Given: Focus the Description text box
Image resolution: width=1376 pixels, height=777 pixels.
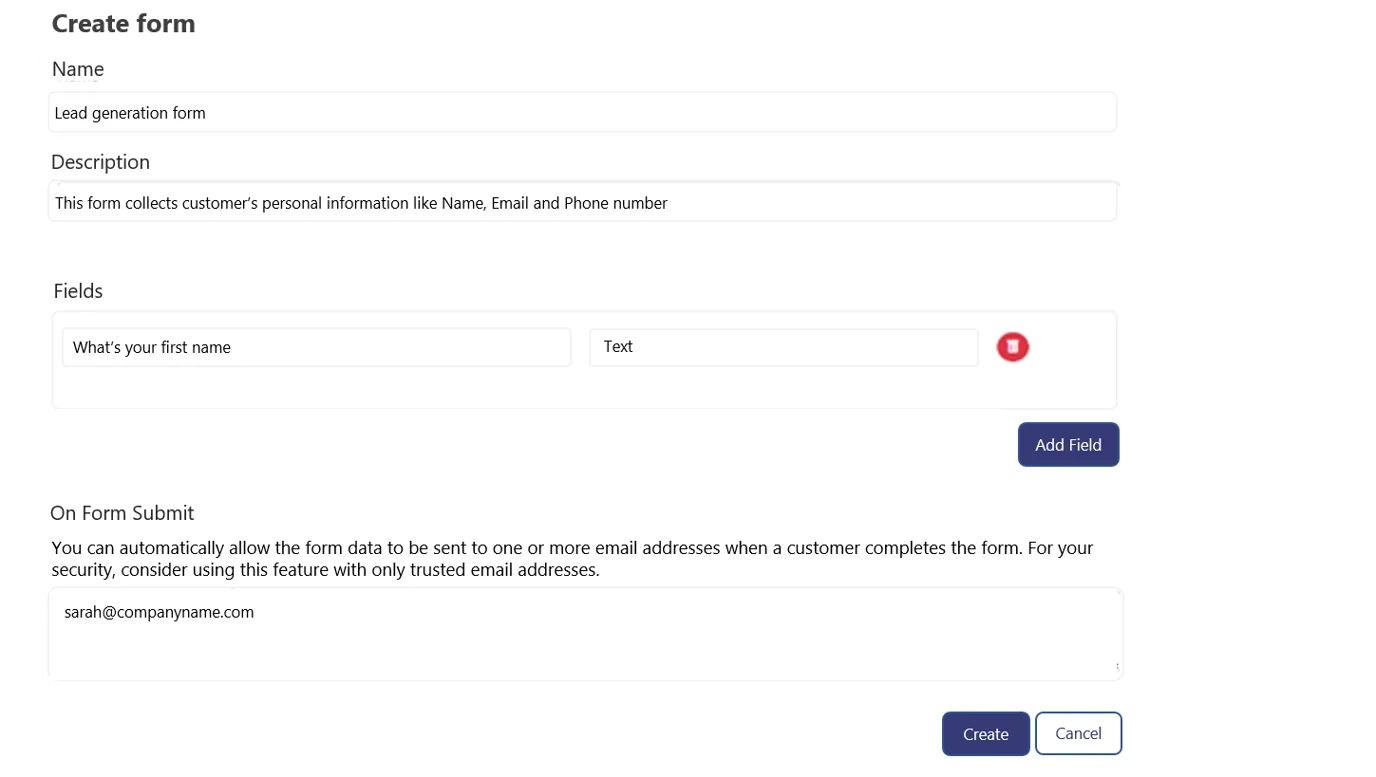Looking at the screenshot, I should click(x=582, y=203).
